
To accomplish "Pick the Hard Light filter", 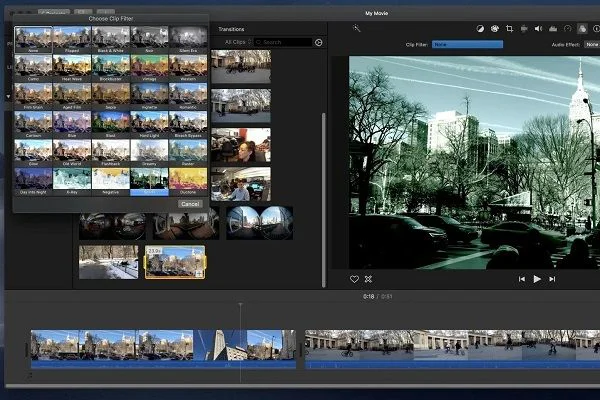I will (x=149, y=124).
